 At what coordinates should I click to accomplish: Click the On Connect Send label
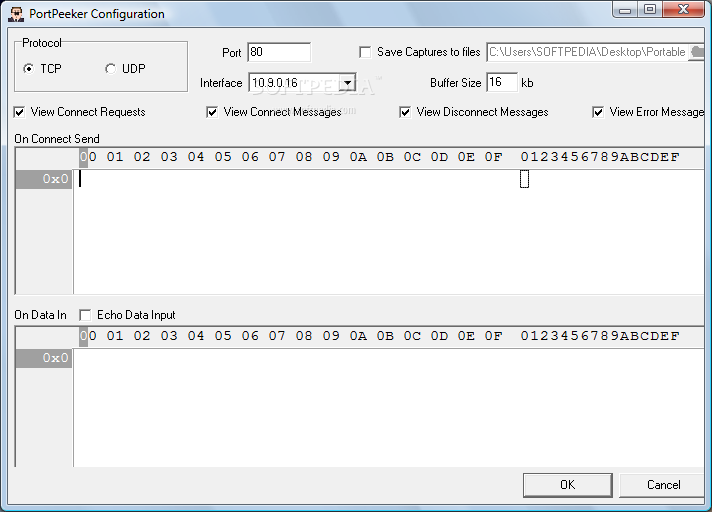coord(57,139)
